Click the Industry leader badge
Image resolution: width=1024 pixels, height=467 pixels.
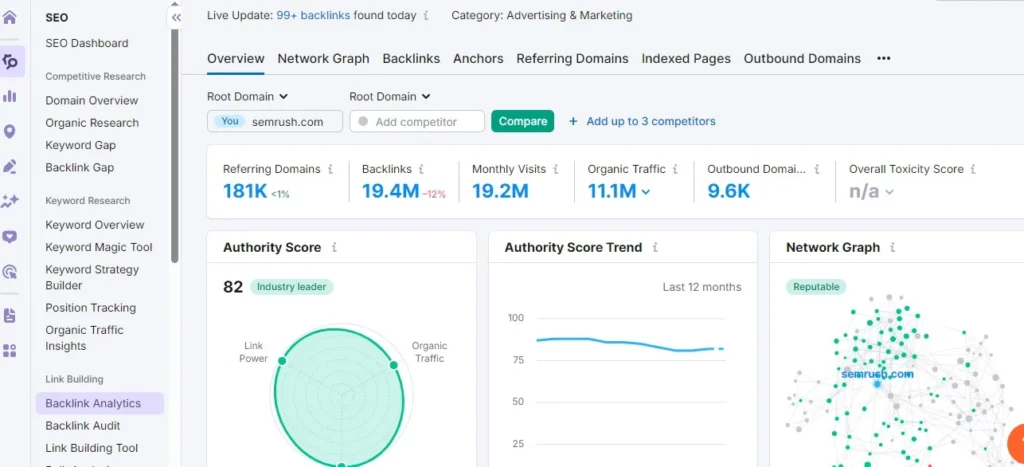291,287
